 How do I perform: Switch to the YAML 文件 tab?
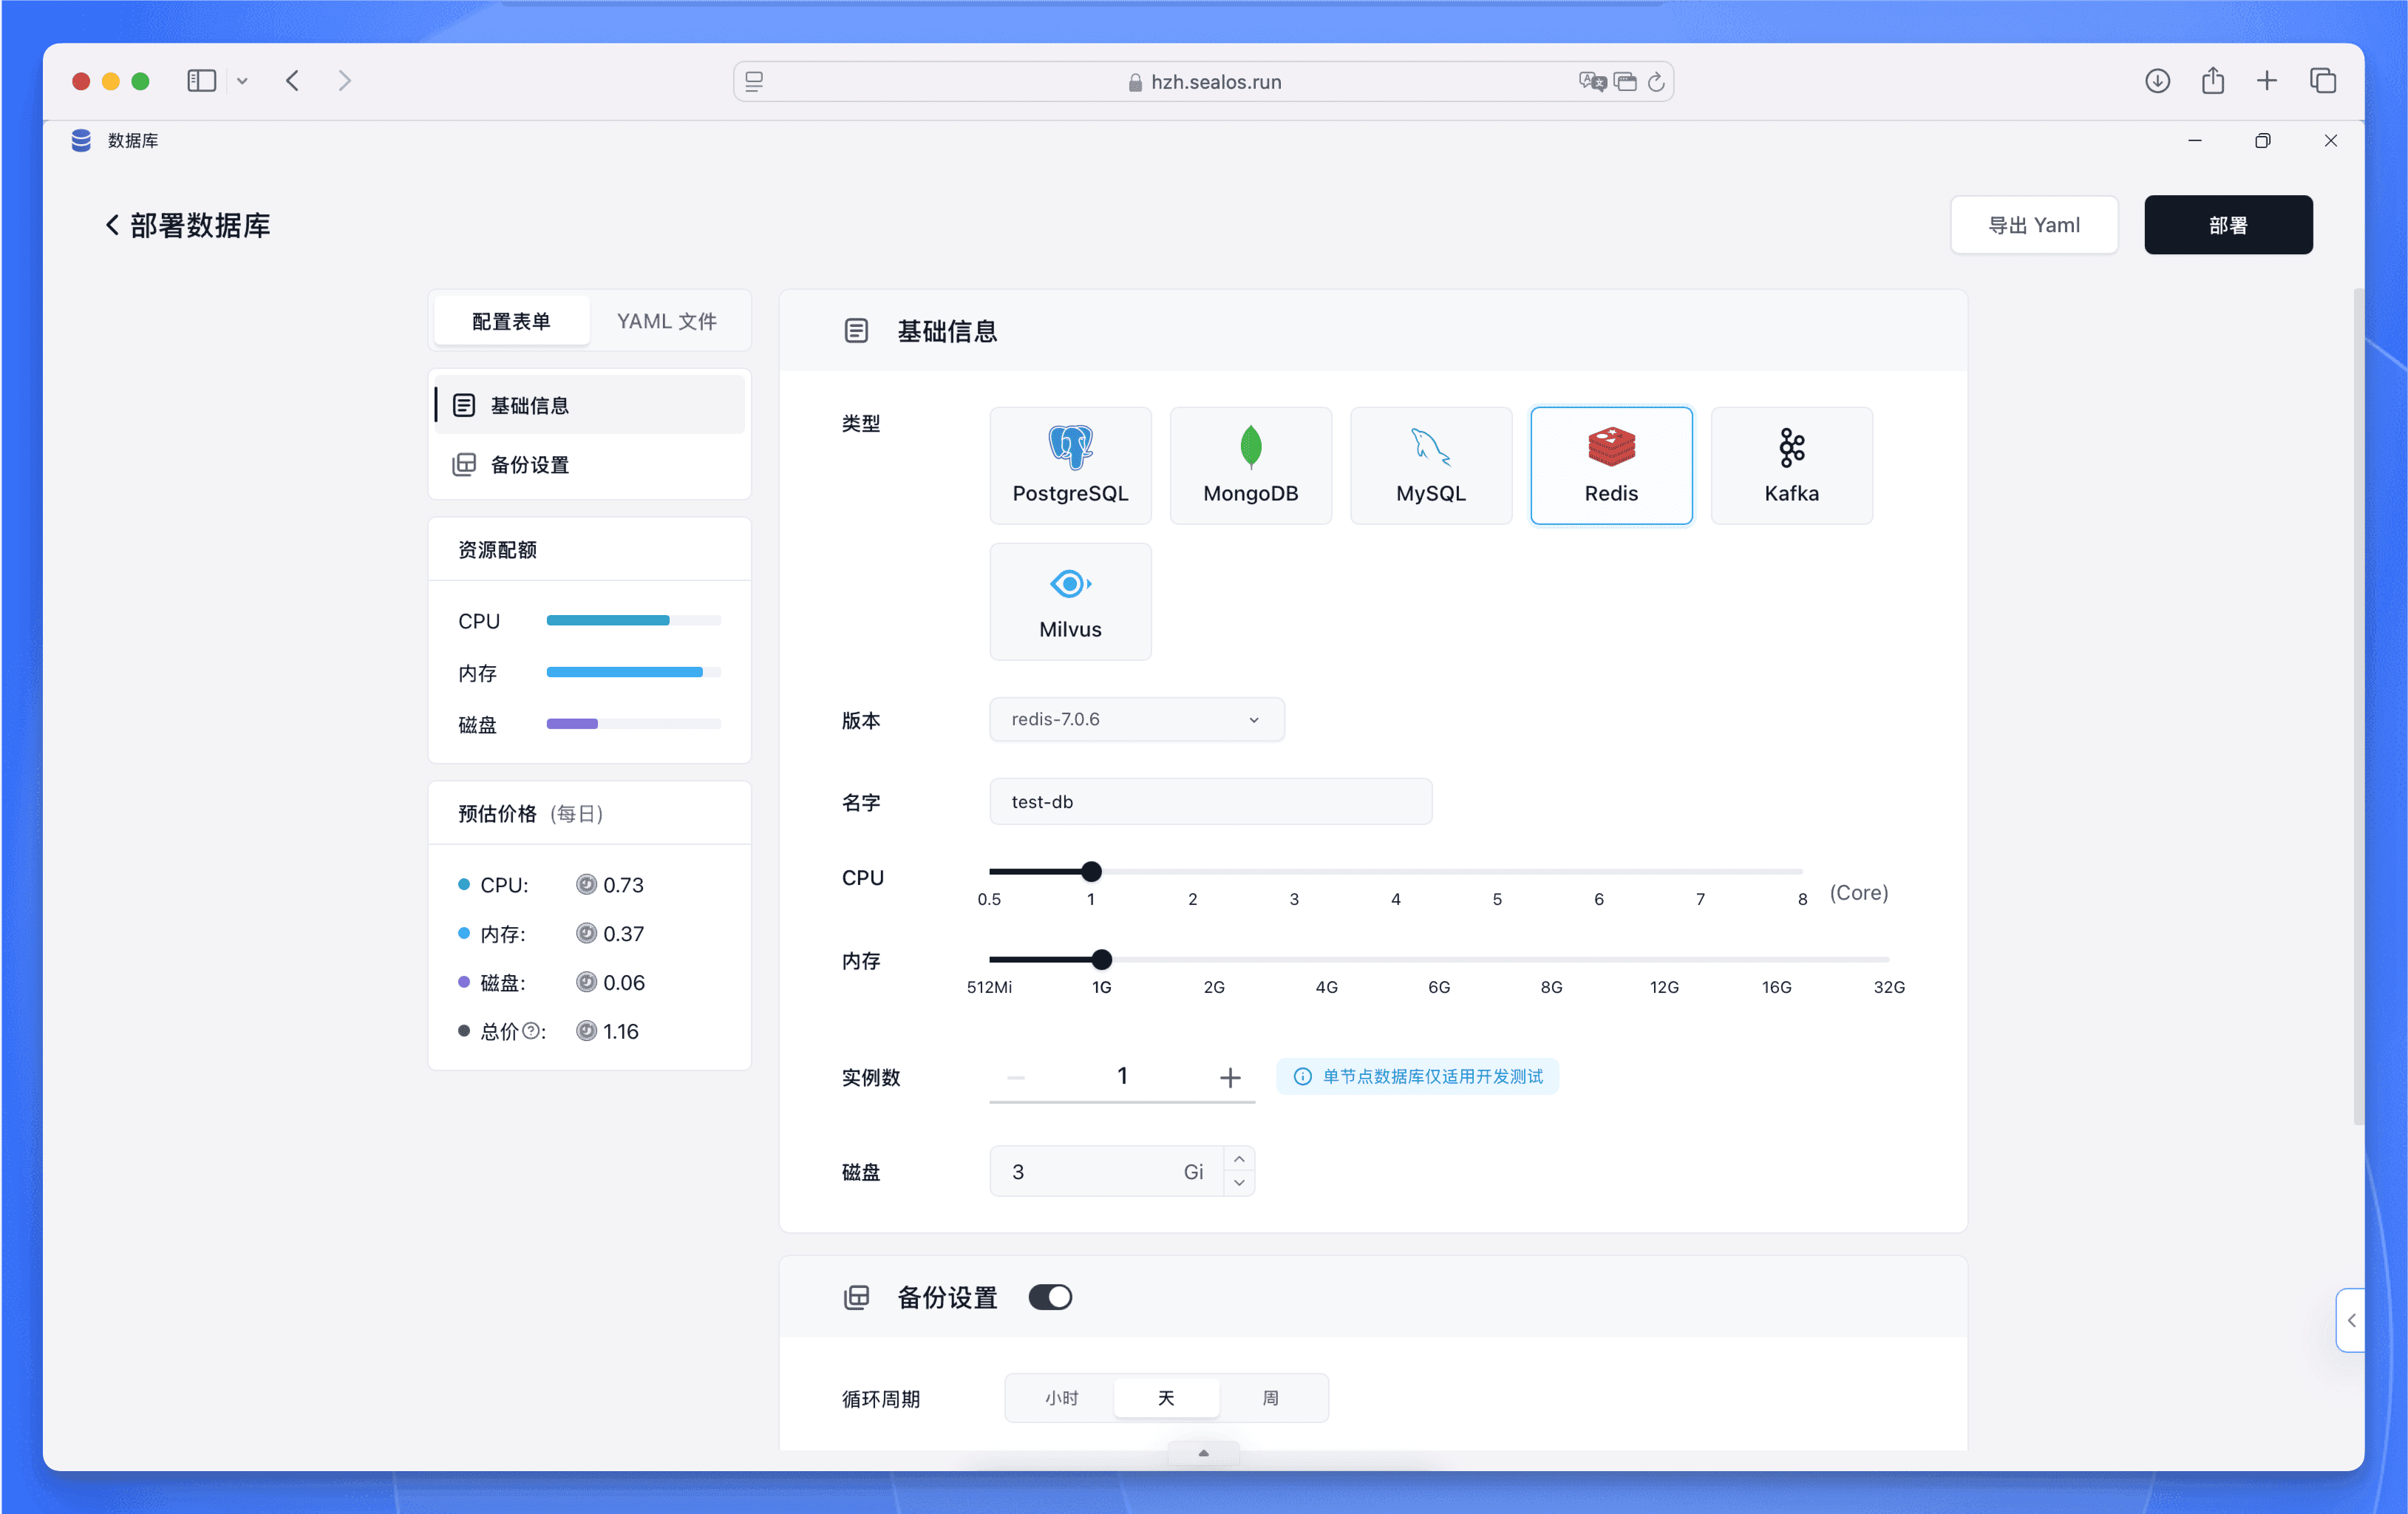[x=667, y=321]
